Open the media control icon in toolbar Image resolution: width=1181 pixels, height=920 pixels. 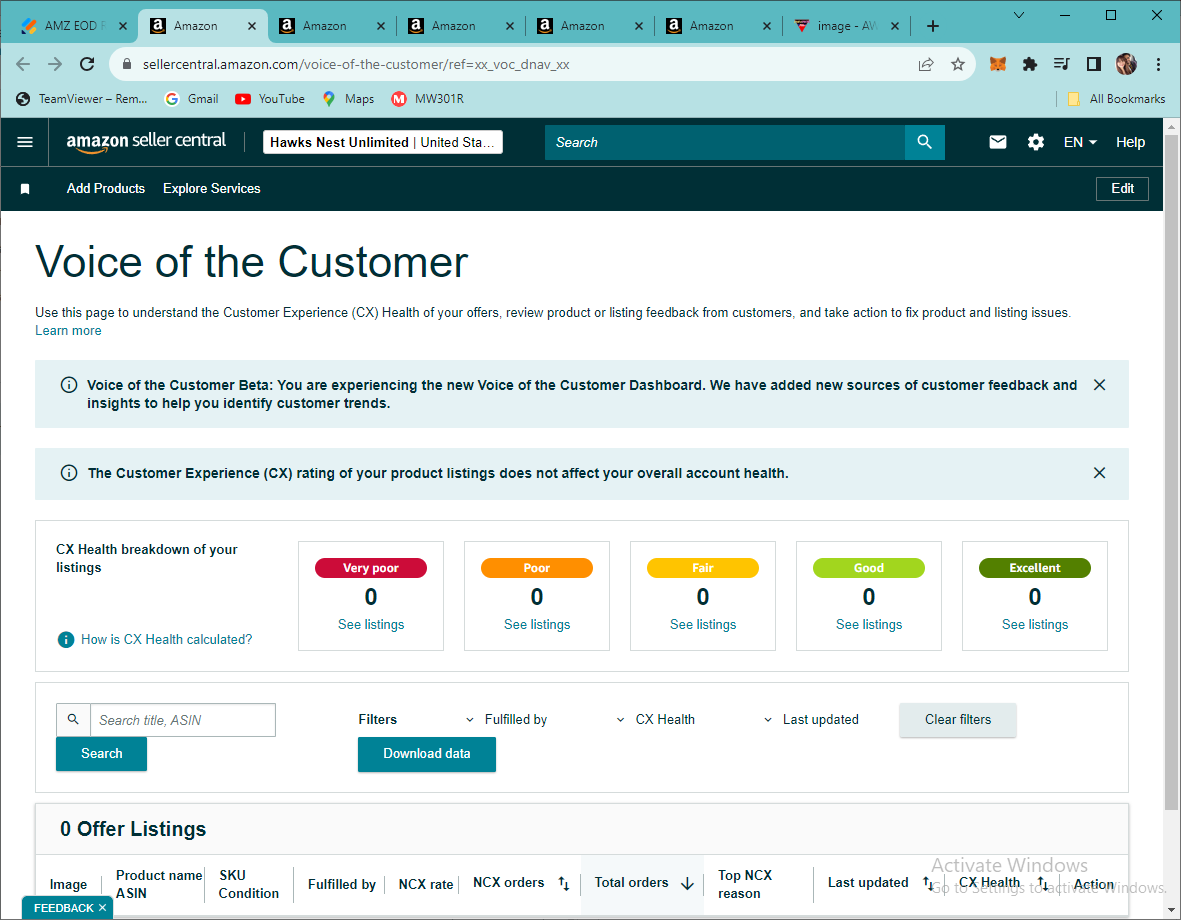click(x=1061, y=64)
